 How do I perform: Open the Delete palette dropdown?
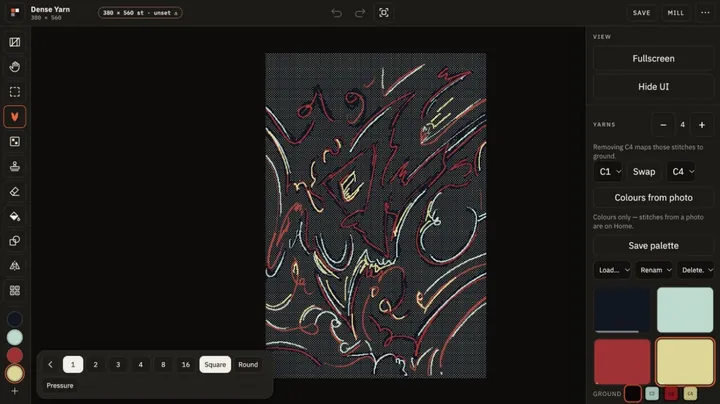tap(696, 270)
